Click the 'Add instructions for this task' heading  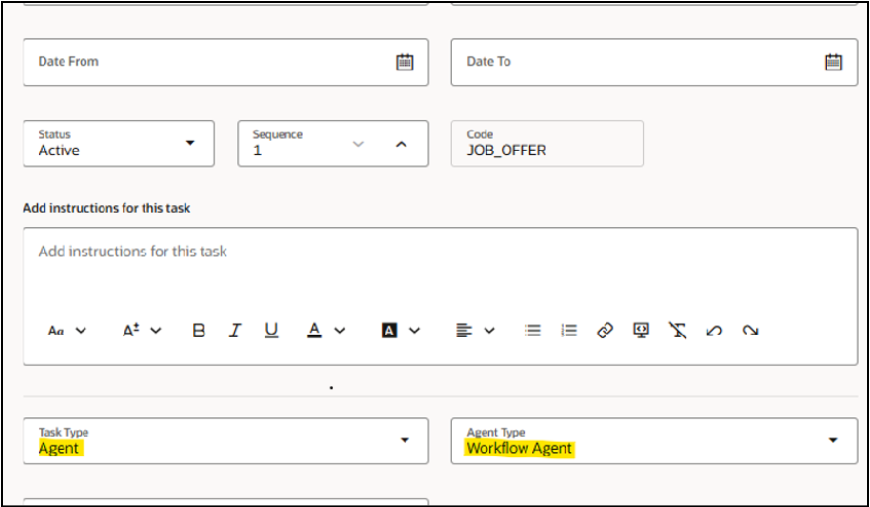tap(107, 209)
